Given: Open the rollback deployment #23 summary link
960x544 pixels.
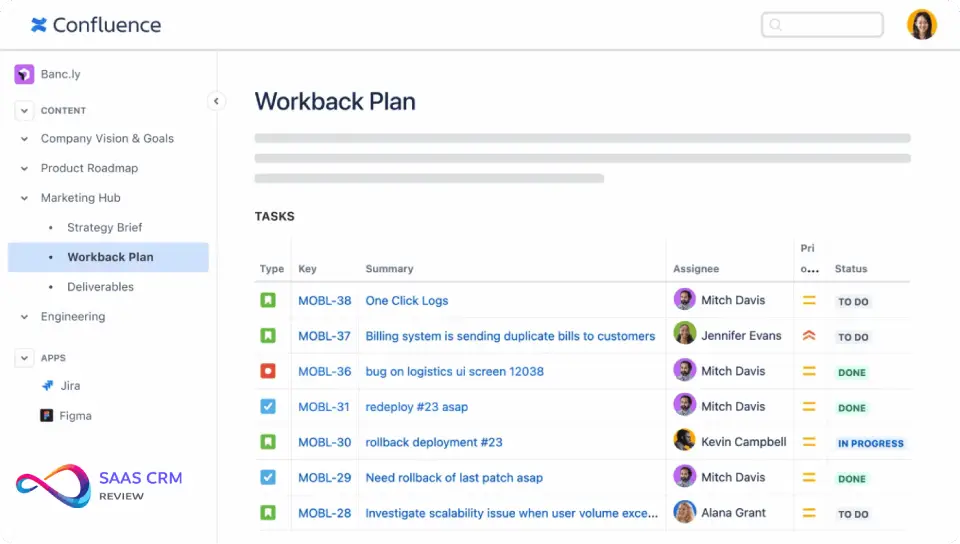Looking at the screenshot, I should pyautogui.click(x=433, y=442).
